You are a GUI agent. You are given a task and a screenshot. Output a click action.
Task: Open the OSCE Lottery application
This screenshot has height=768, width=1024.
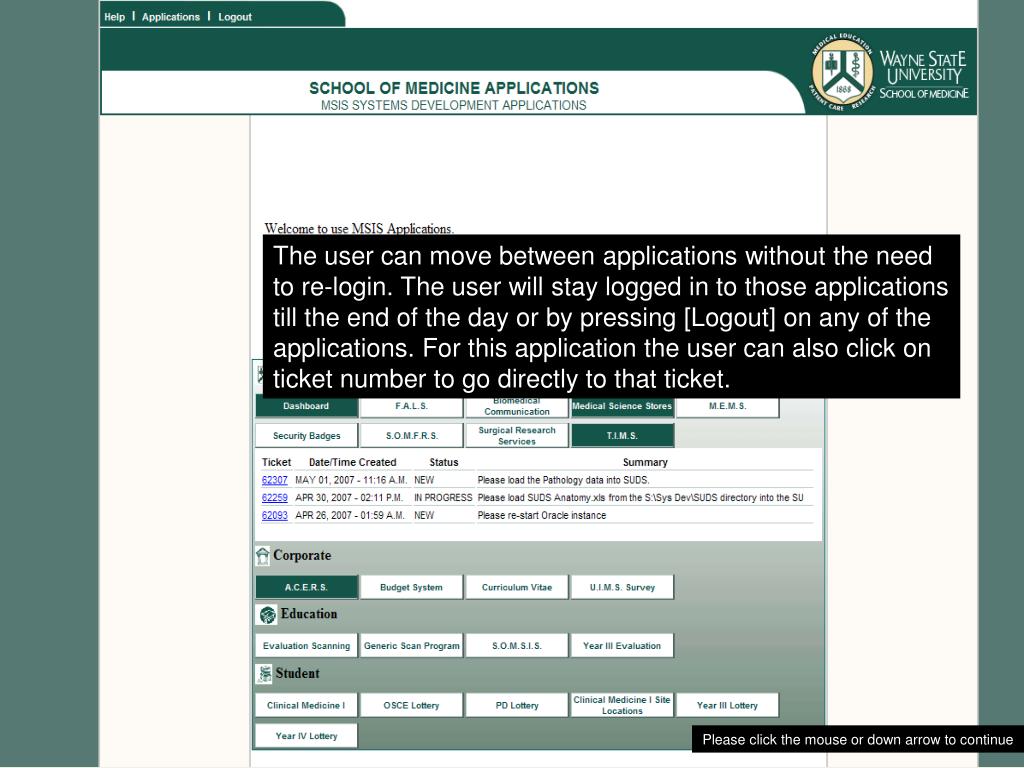tap(411, 705)
